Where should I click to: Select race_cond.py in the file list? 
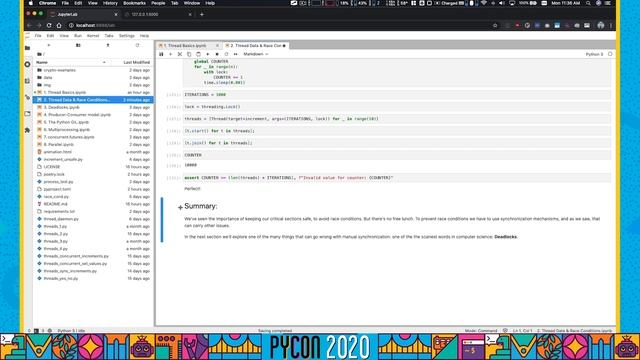click(x=93, y=196)
